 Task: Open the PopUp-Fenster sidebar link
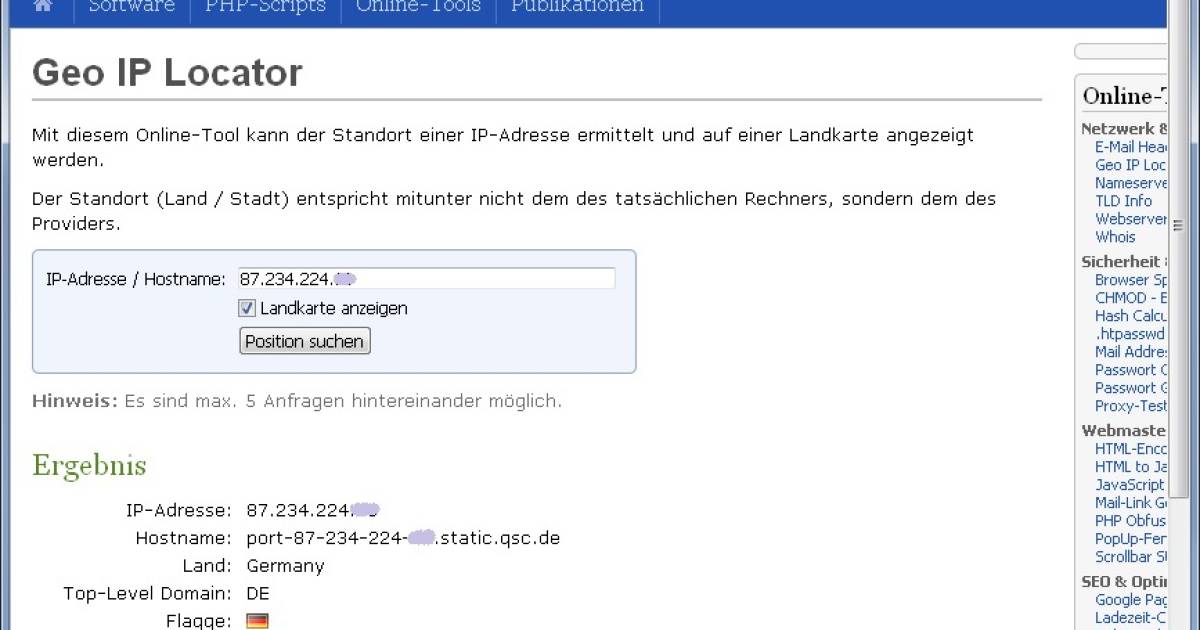(x=1131, y=539)
